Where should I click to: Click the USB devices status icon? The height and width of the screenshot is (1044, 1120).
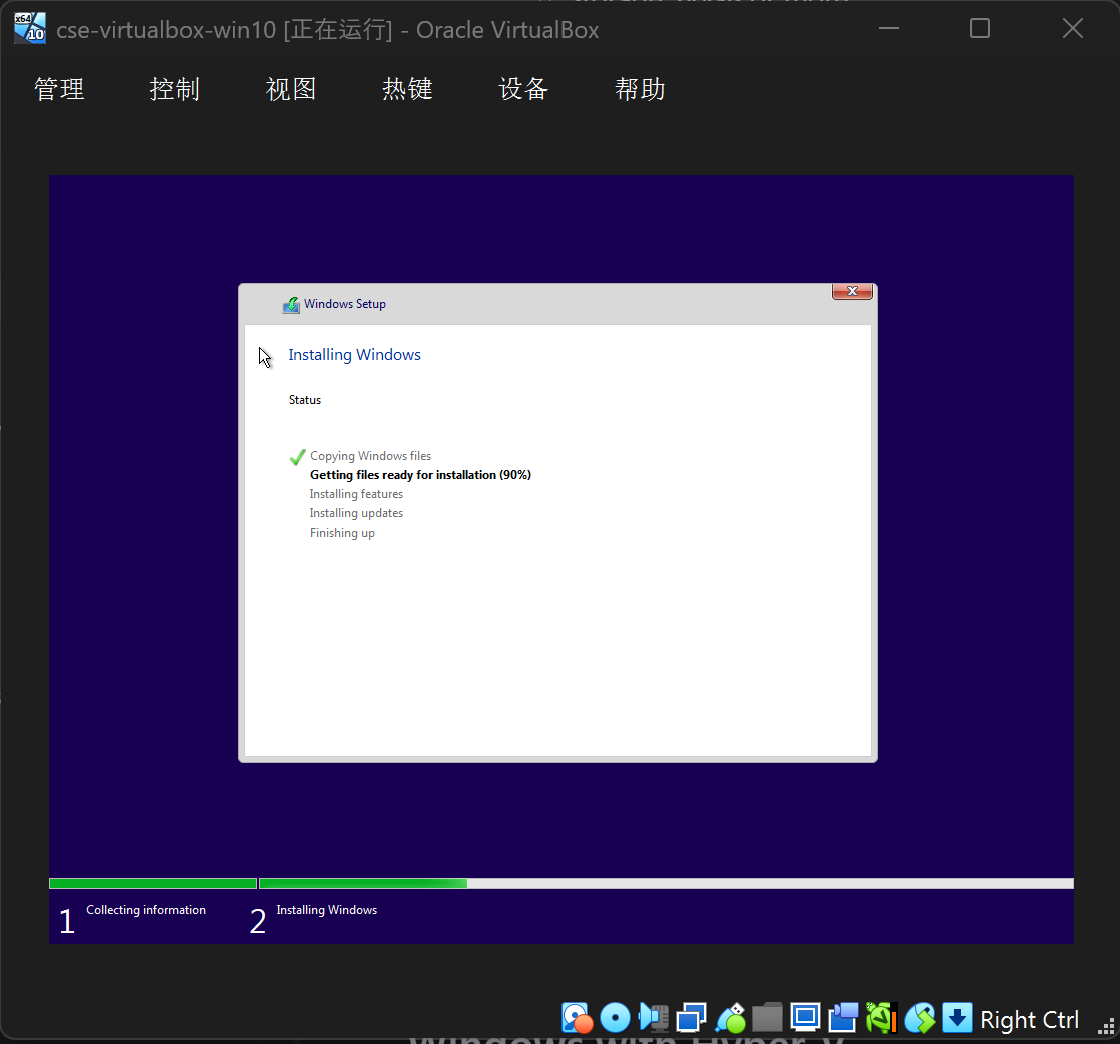tap(730, 1018)
